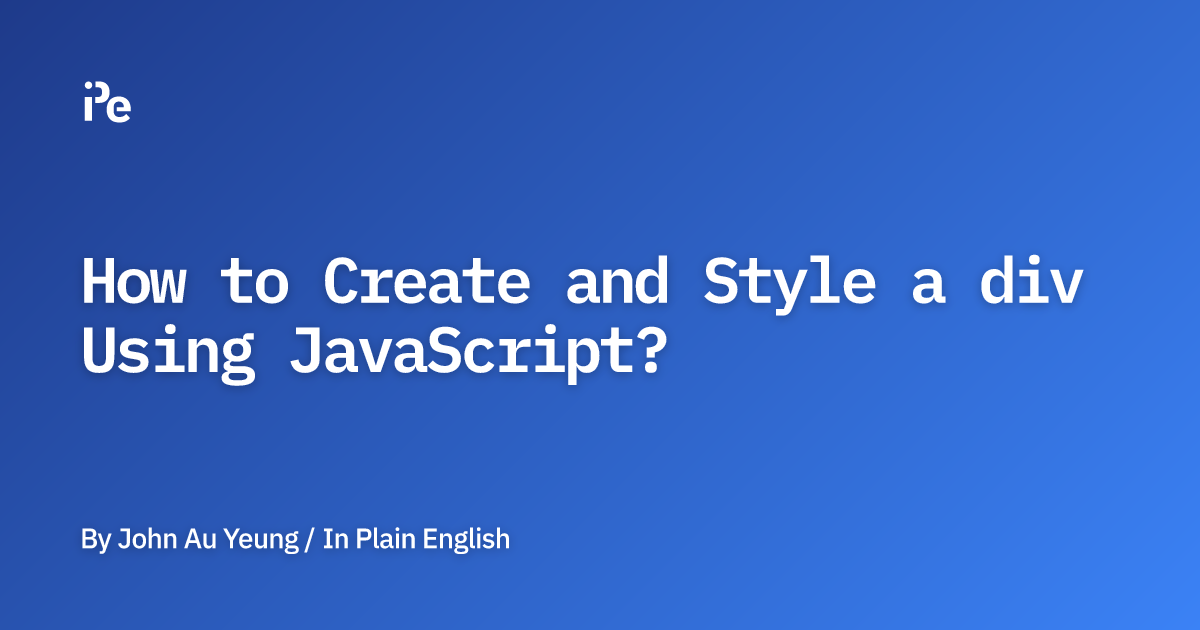Click the word 'Create' in the headline
1200x630 pixels.
426,284
